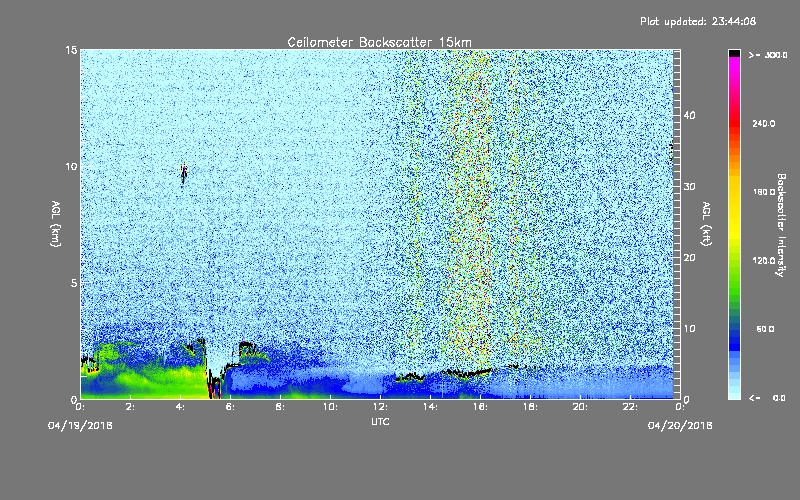Click the '22:' hour tick label
Viewport: 800px width, 500px height.
pos(630,407)
